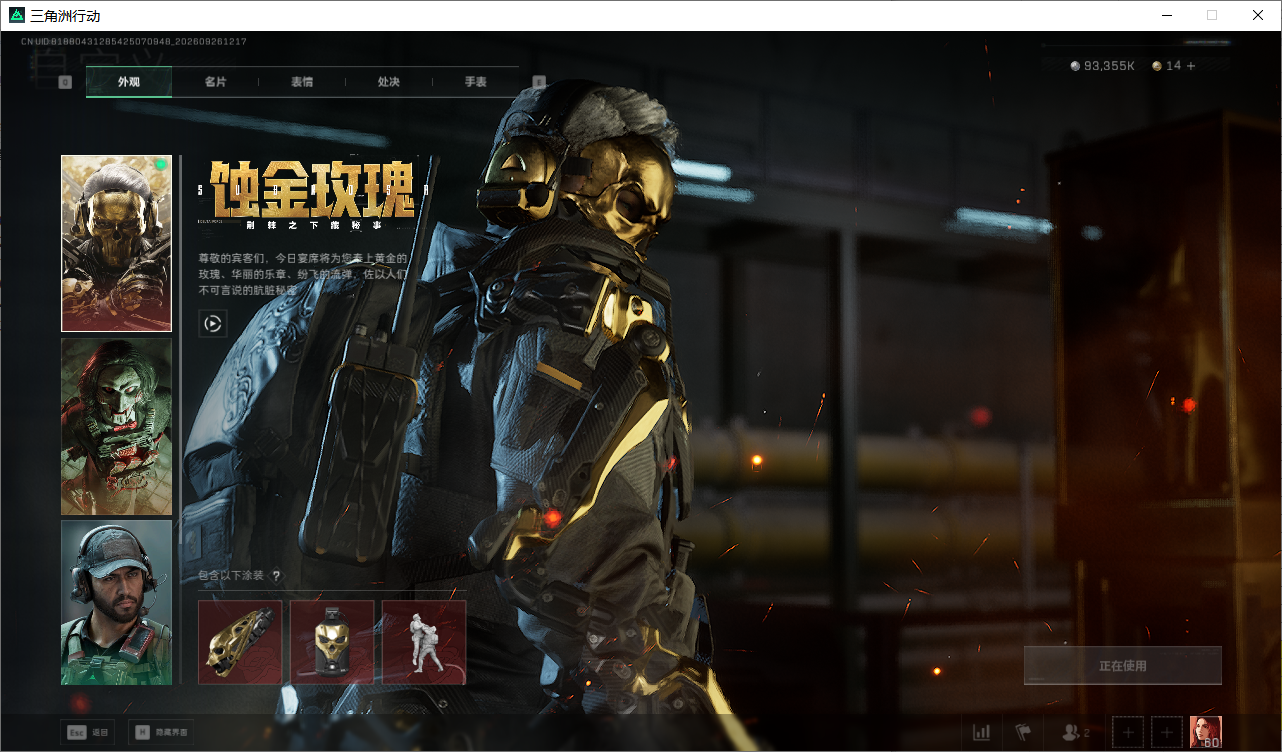Click the first empty squad slot plus

pyautogui.click(x=1128, y=733)
